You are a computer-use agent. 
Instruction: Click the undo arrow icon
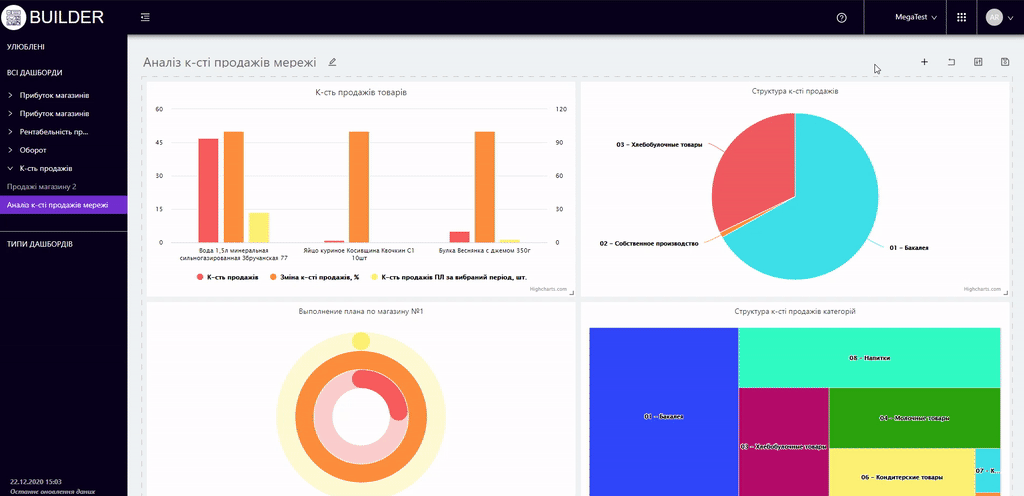[951, 62]
